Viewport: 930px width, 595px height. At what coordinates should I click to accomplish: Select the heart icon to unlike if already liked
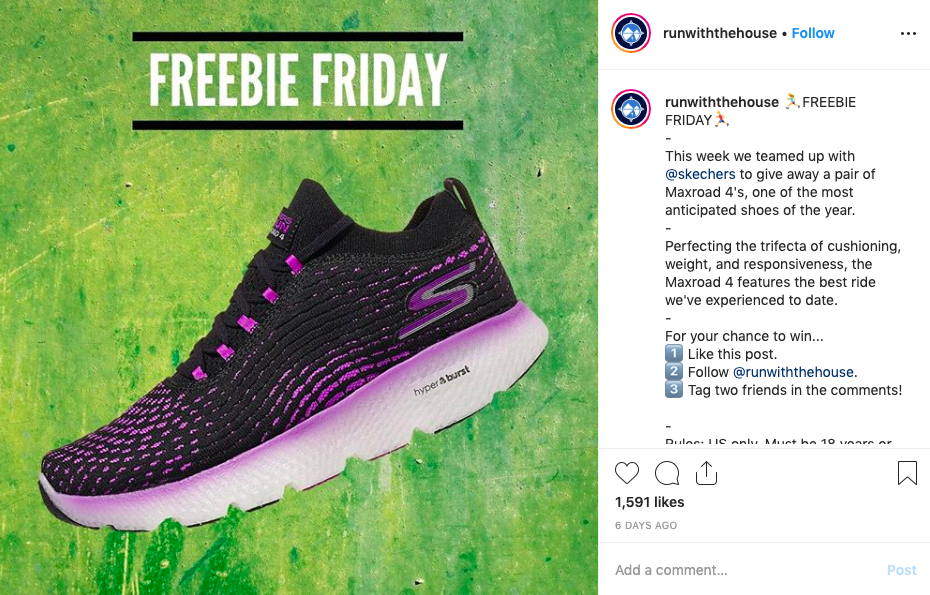tap(627, 472)
